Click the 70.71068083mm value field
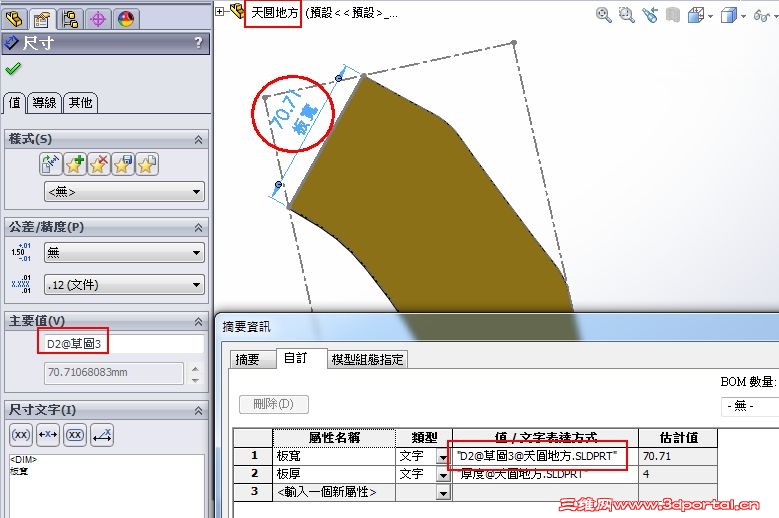This screenshot has height=518, width=779. (114, 372)
